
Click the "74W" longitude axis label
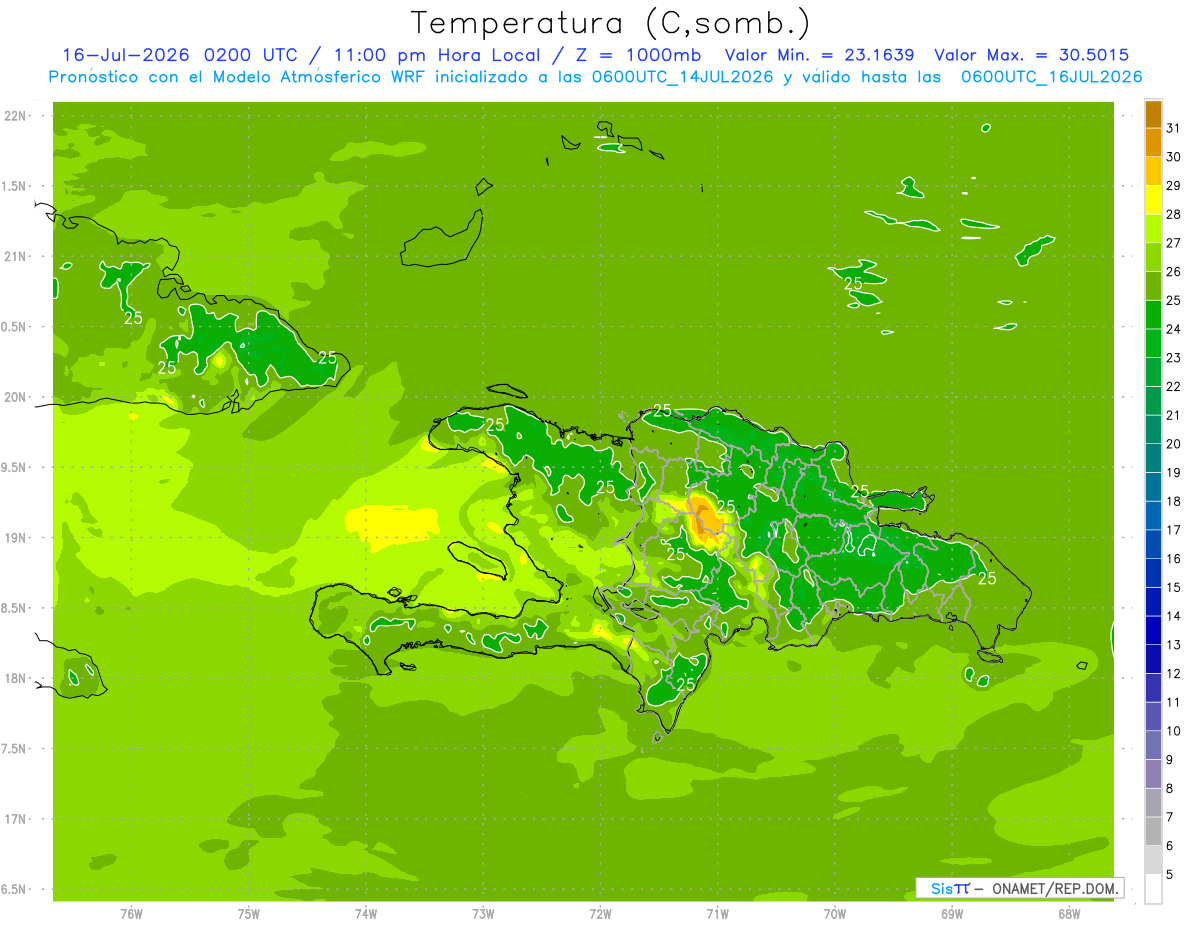(x=366, y=914)
